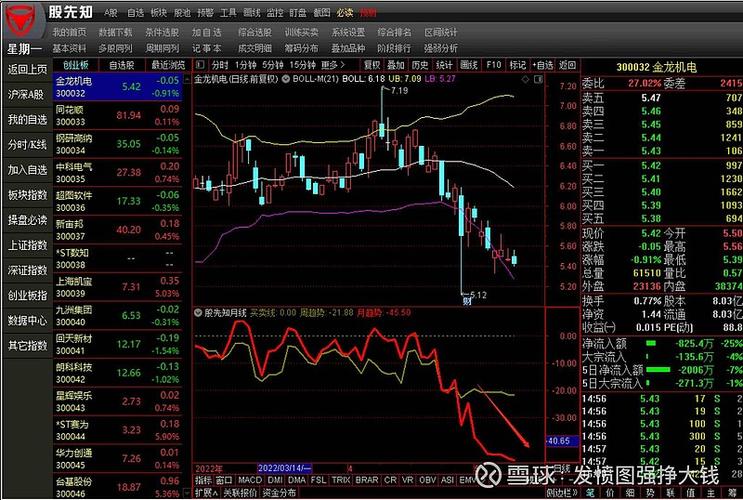743x500 pixels.
Task: Click 我的首页 button
Action: pyautogui.click(x=69, y=33)
